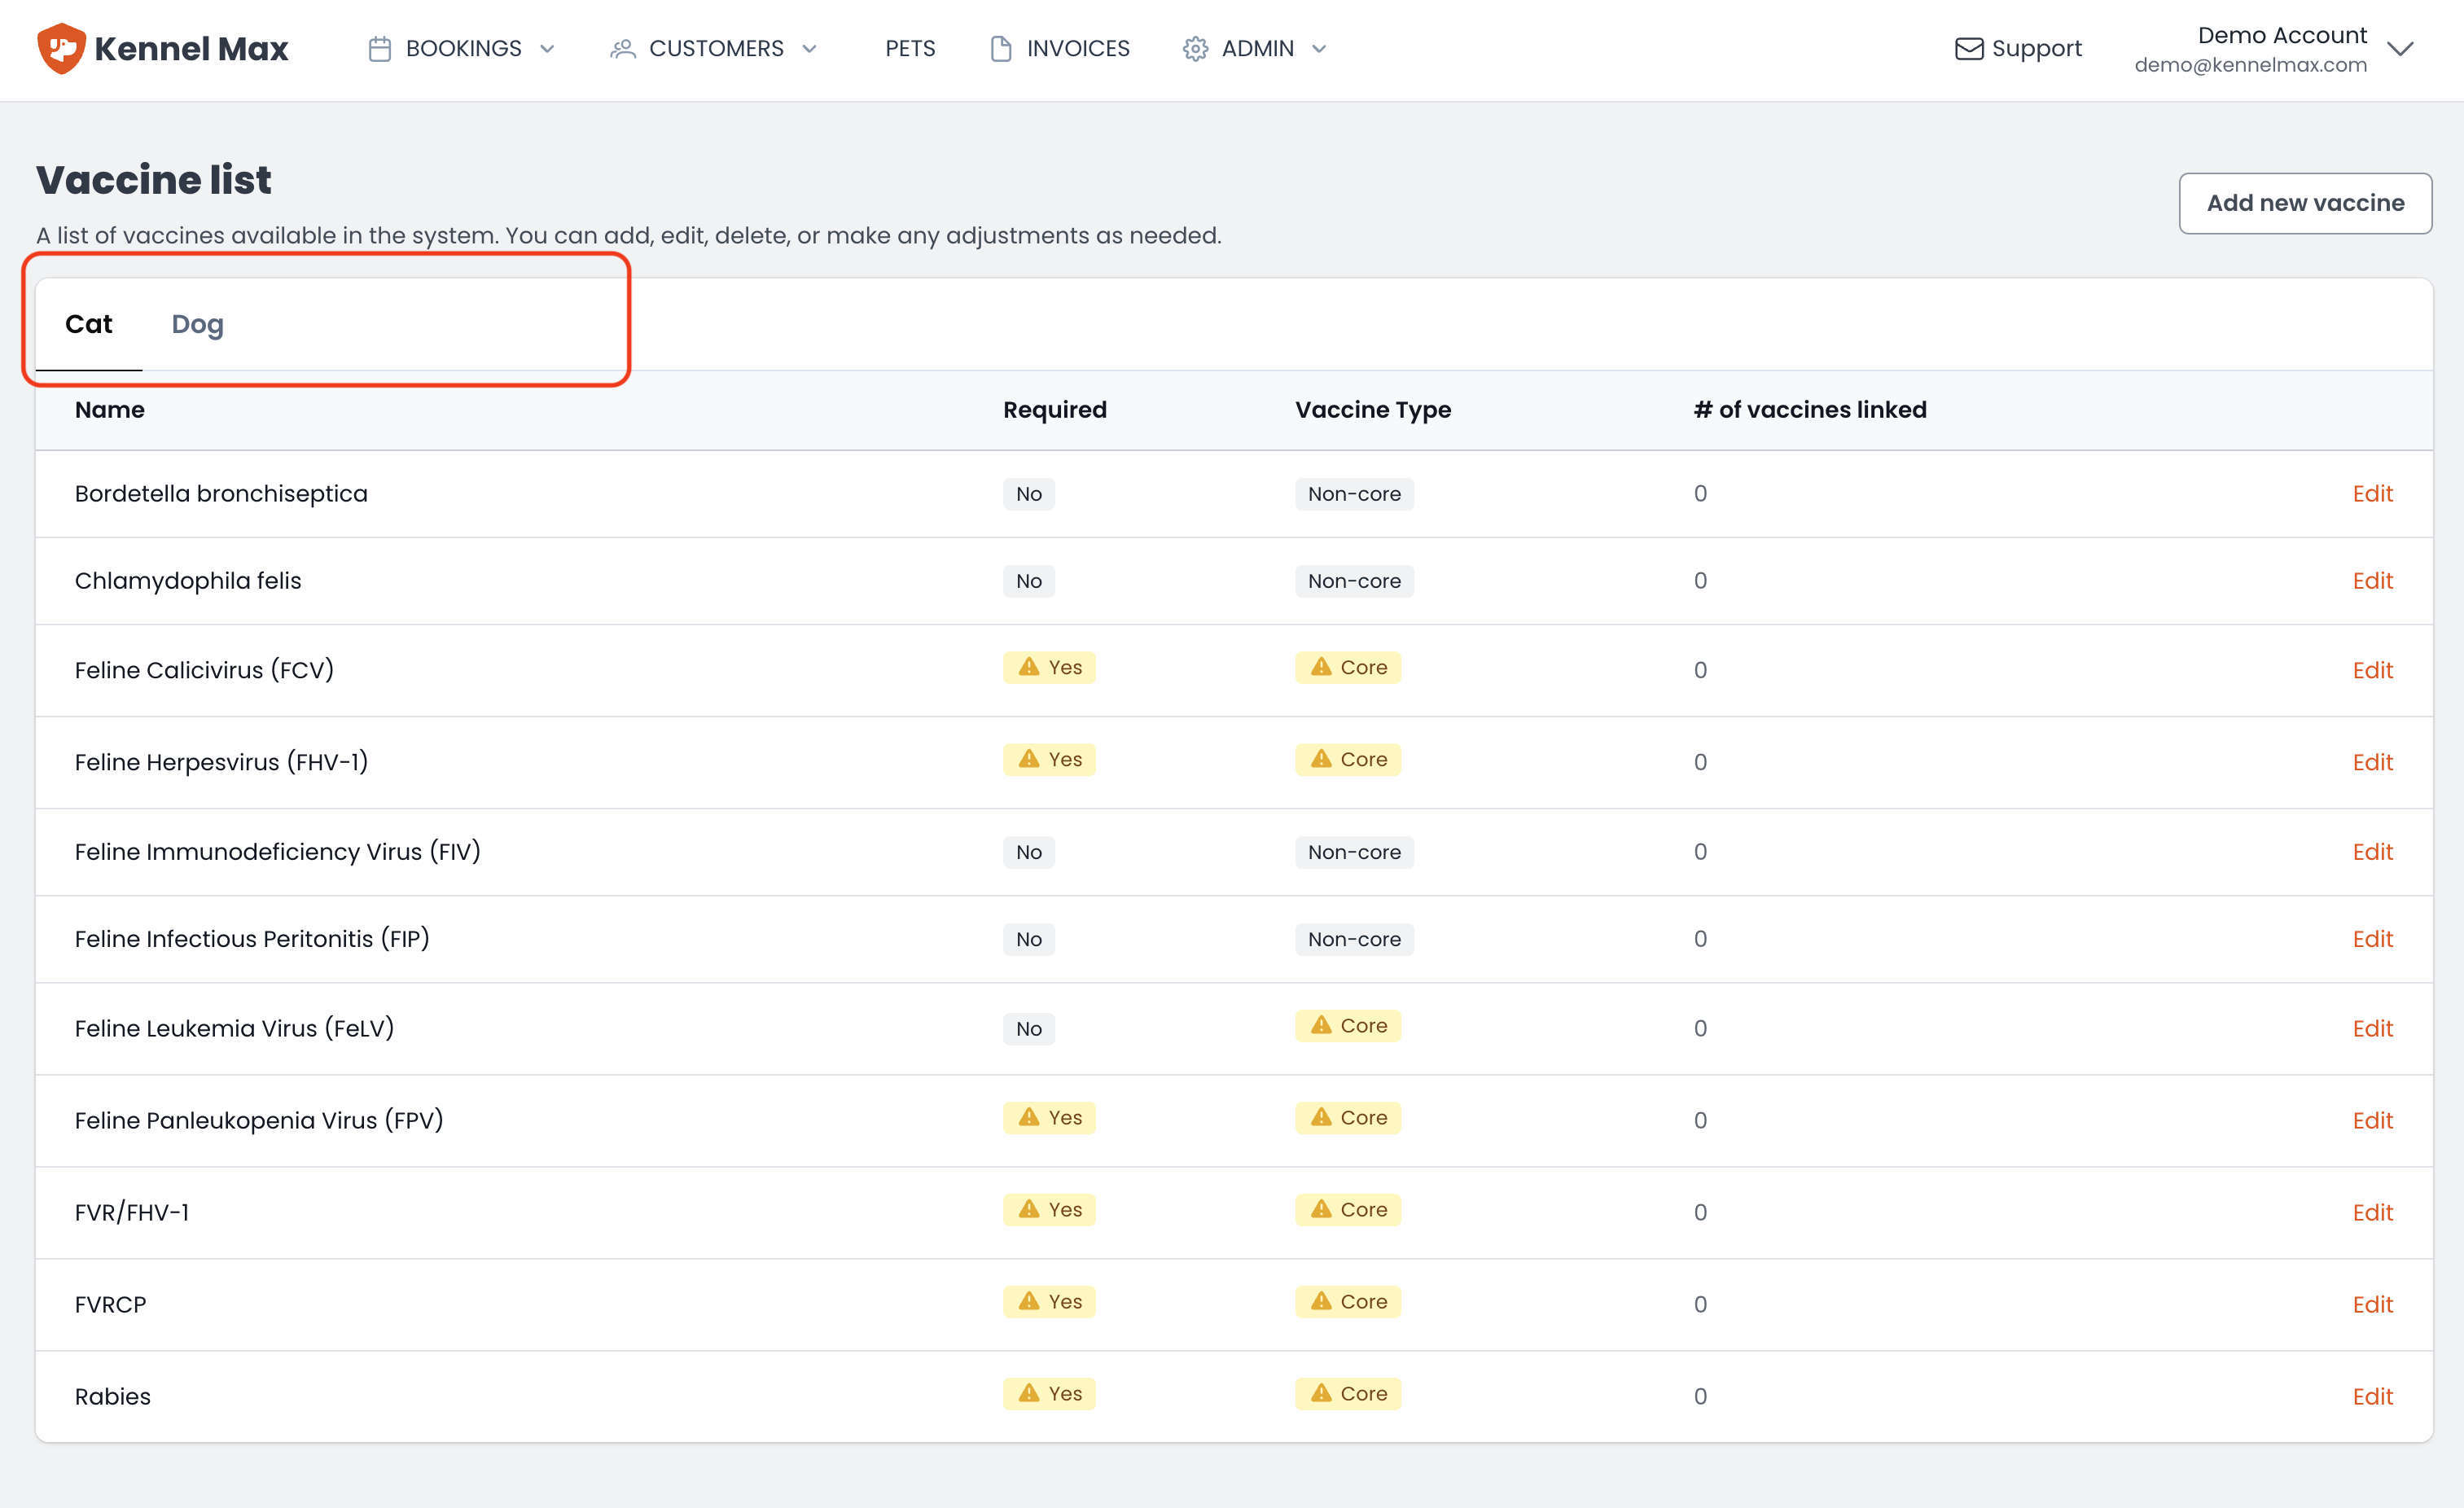Image resolution: width=2464 pixels, height=1508 pixels.
Task: Click the Feline Herpesvirus Core warning icon
Action: tap(1321, 759)
